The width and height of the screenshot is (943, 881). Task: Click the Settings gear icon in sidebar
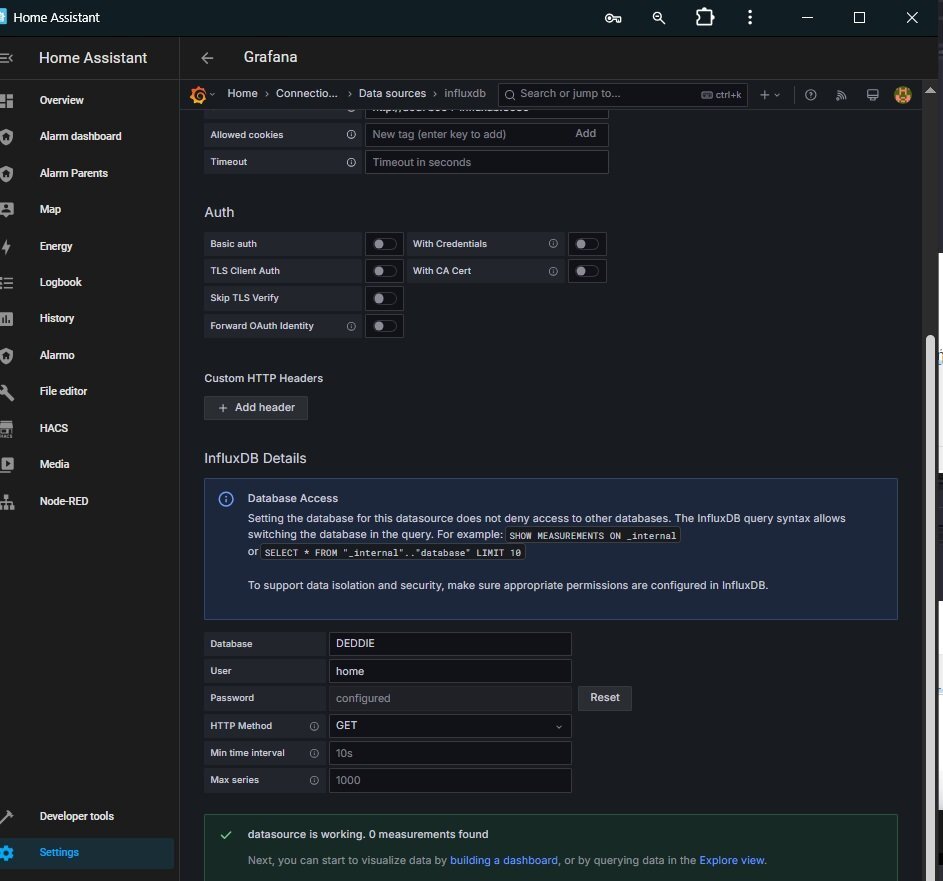[x=7, y=853]
